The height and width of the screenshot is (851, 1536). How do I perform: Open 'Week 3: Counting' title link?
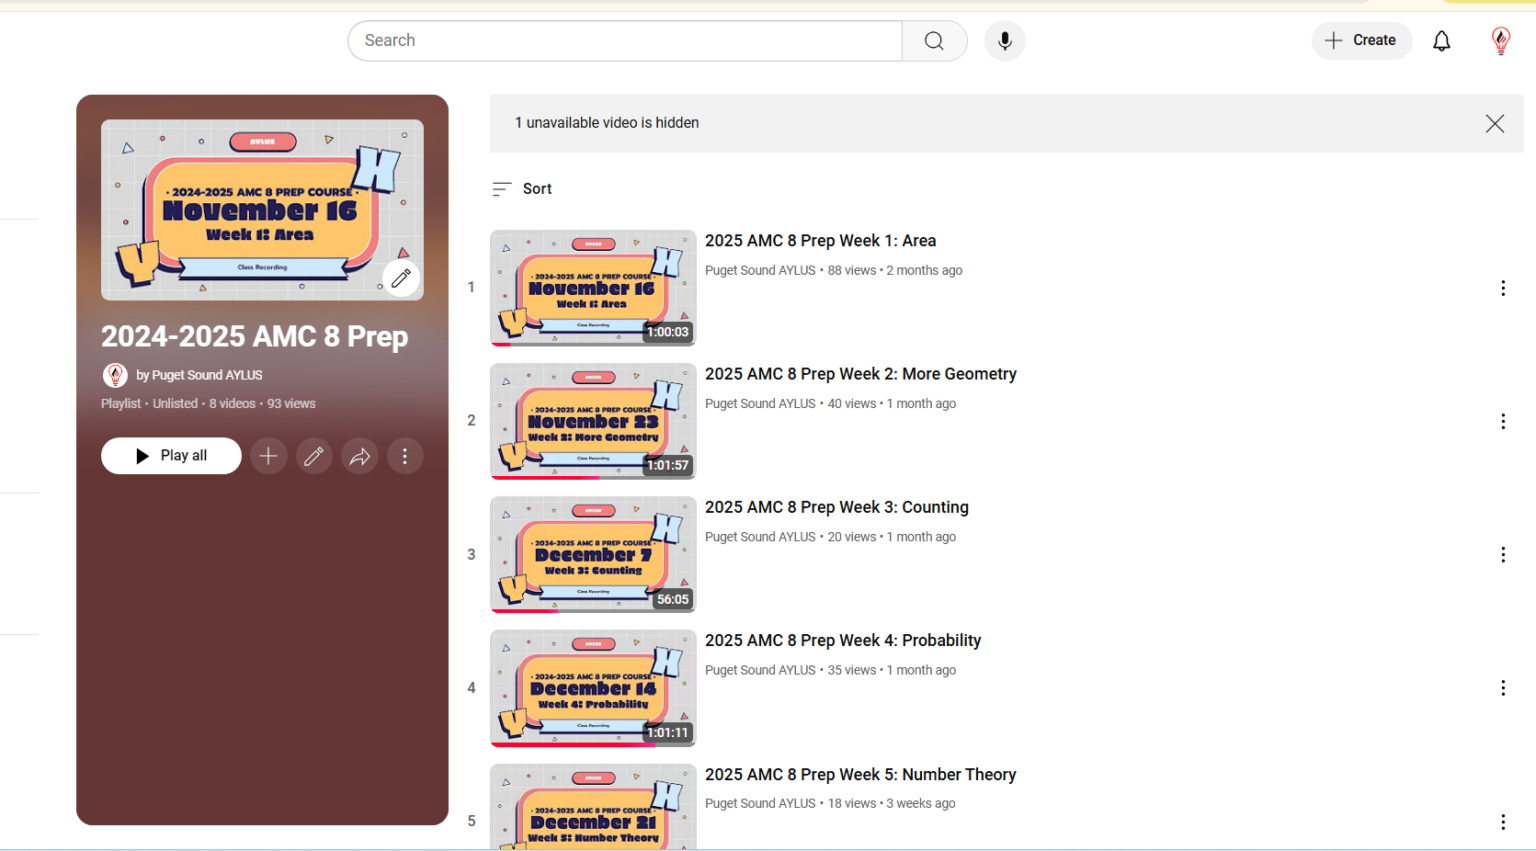pos(836,507)
